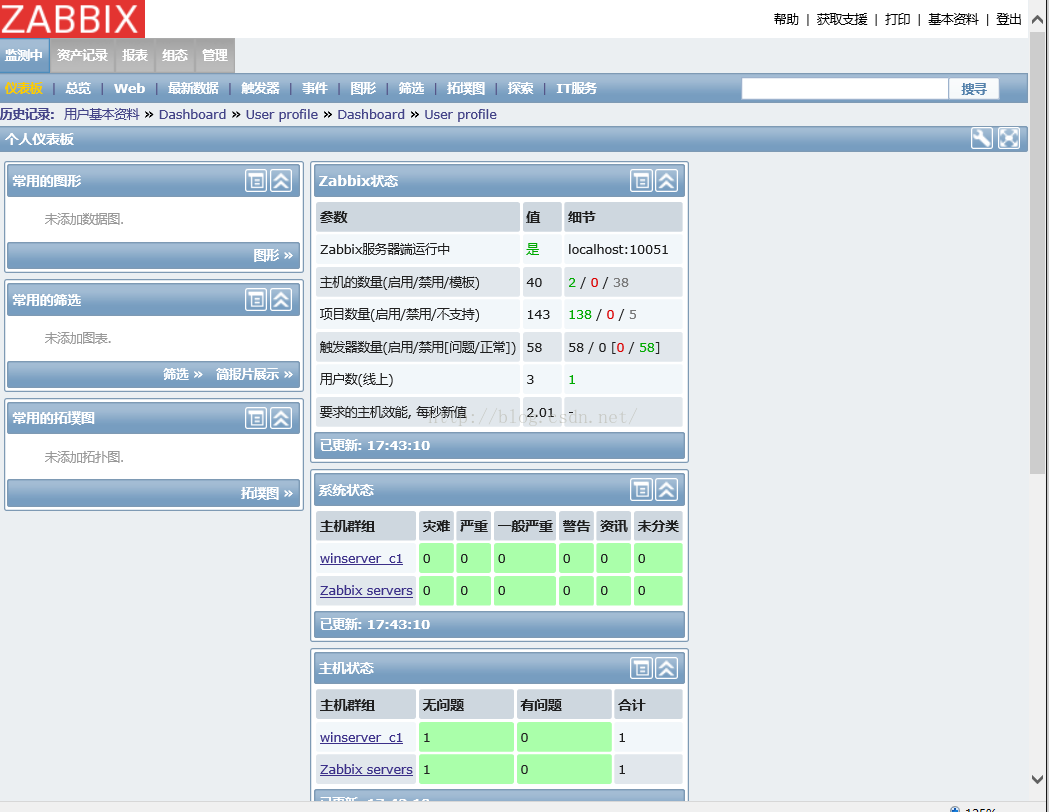The width and height of the screenshot is (1049, 812).
Task: Open the Web submenu item
Action: (129, 88)
